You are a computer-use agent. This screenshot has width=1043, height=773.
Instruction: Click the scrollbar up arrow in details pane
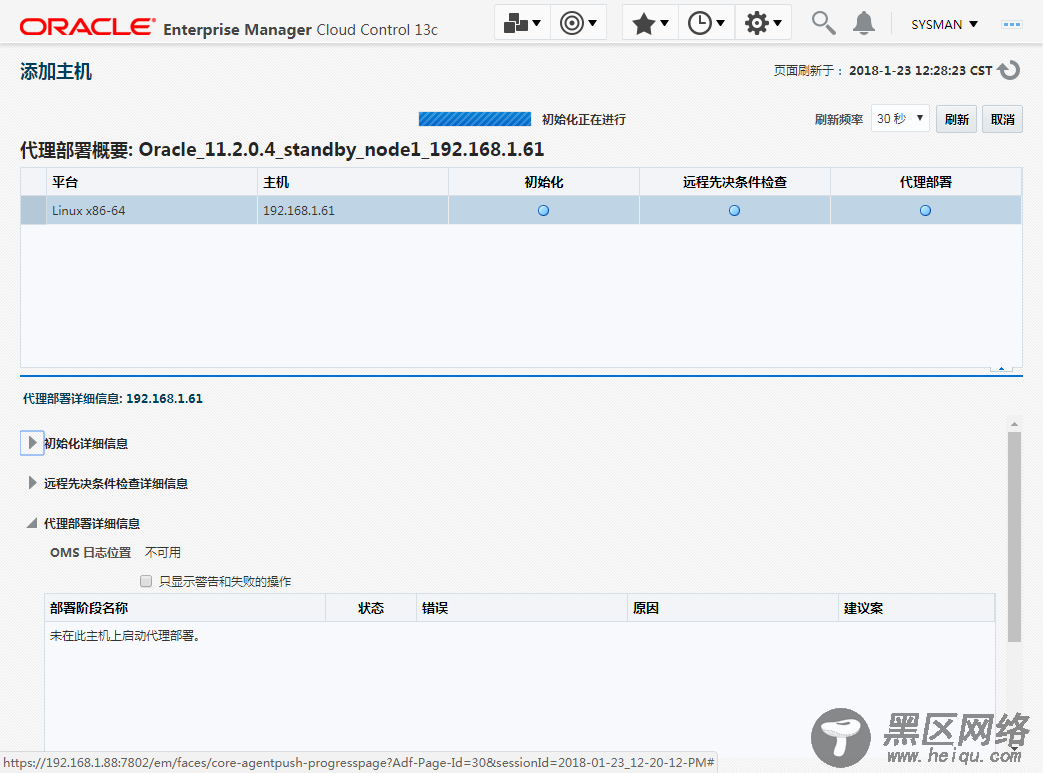click(x=1014, y=424)
